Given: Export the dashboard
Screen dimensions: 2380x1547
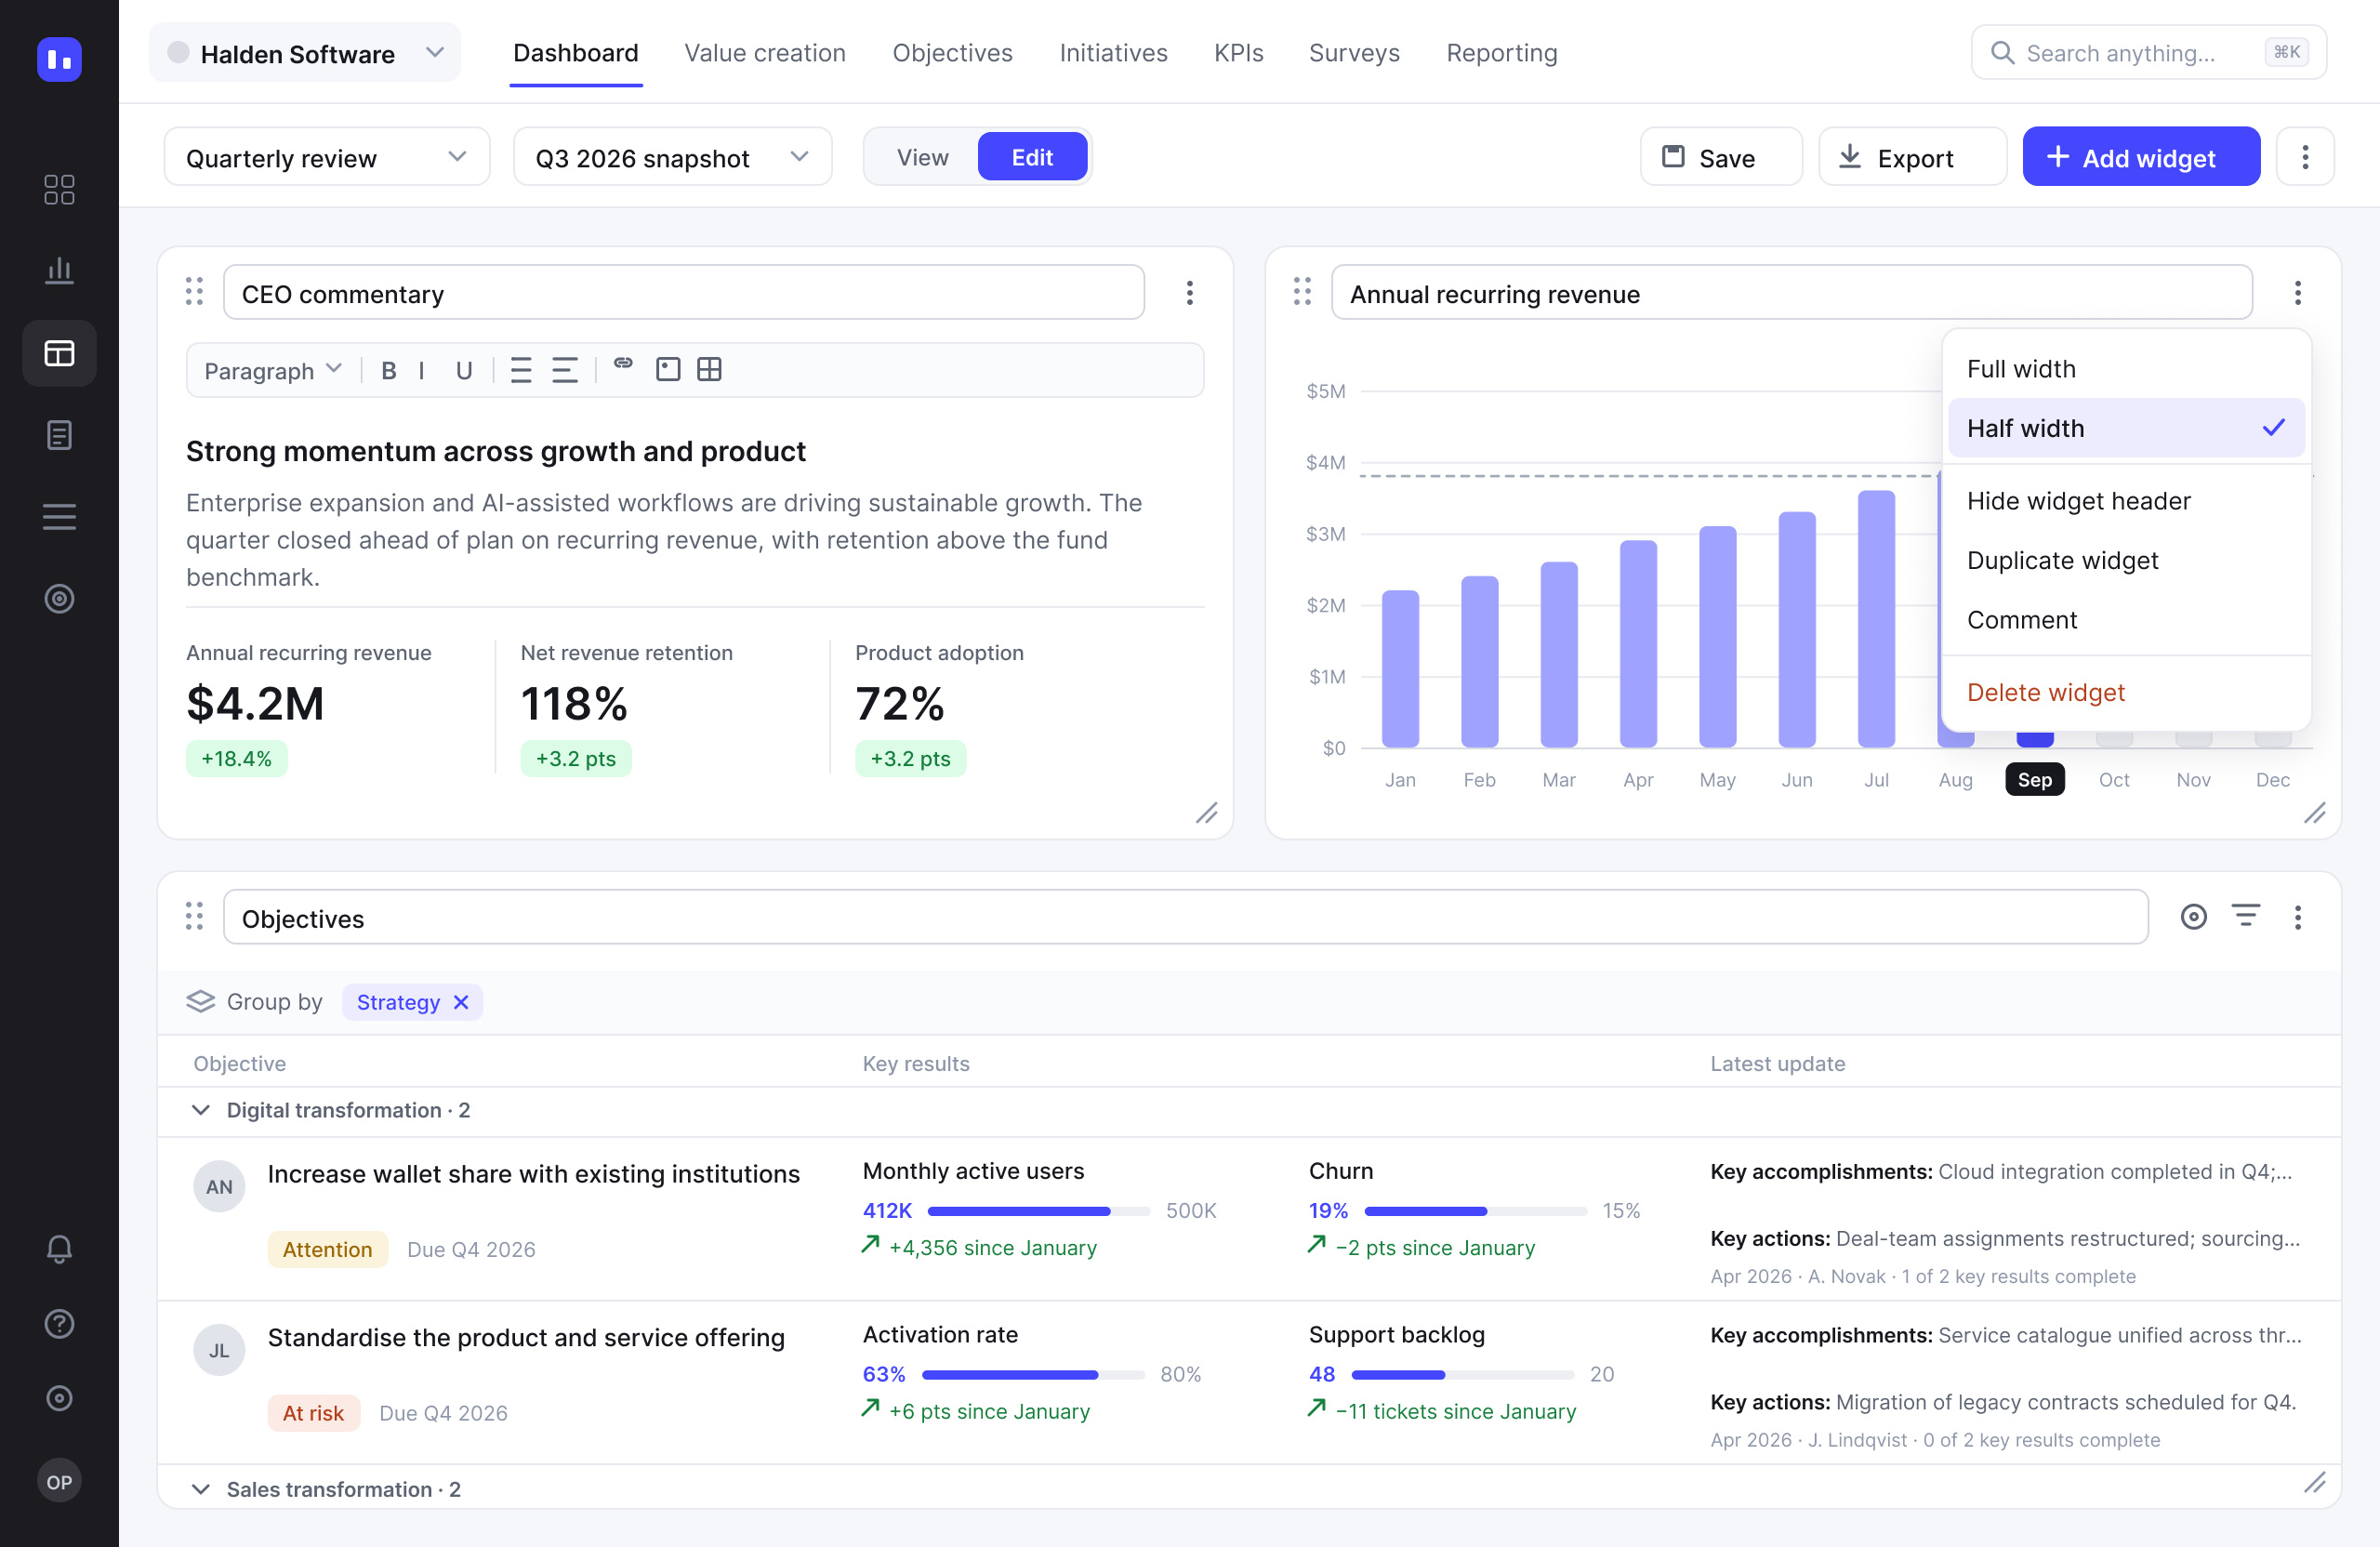Looking at the screenshot, I should tap(1912, 157).
